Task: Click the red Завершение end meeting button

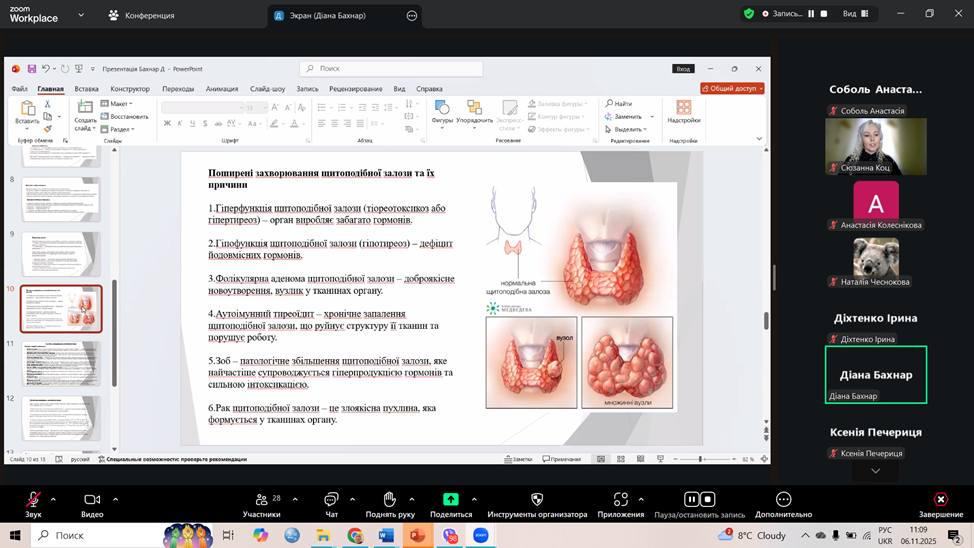Action: (x=940, y=499)
